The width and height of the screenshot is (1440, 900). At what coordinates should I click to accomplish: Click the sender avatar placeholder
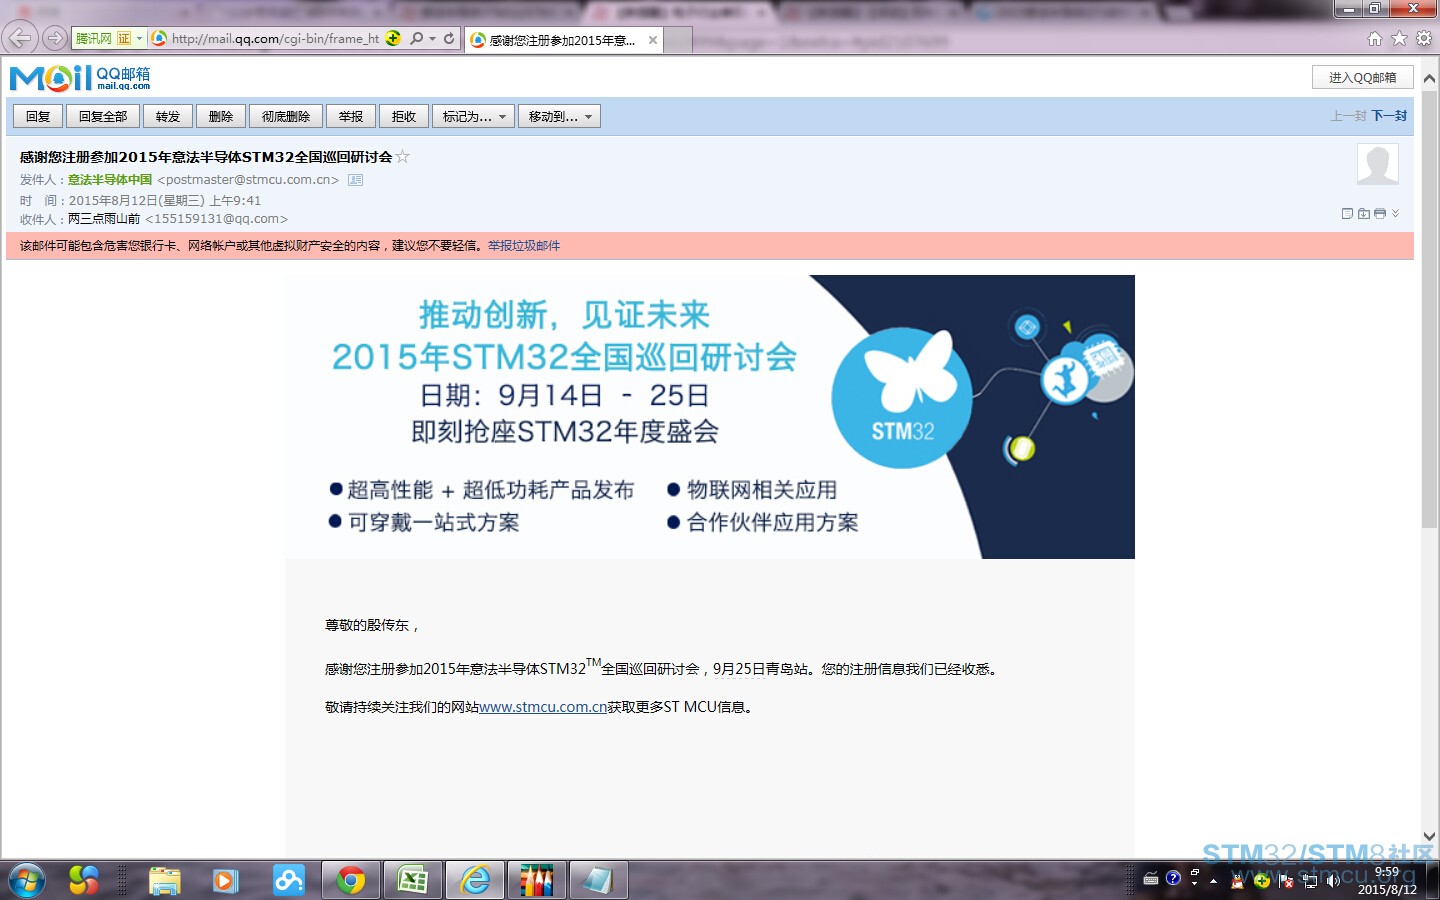tap(1377, 164)
